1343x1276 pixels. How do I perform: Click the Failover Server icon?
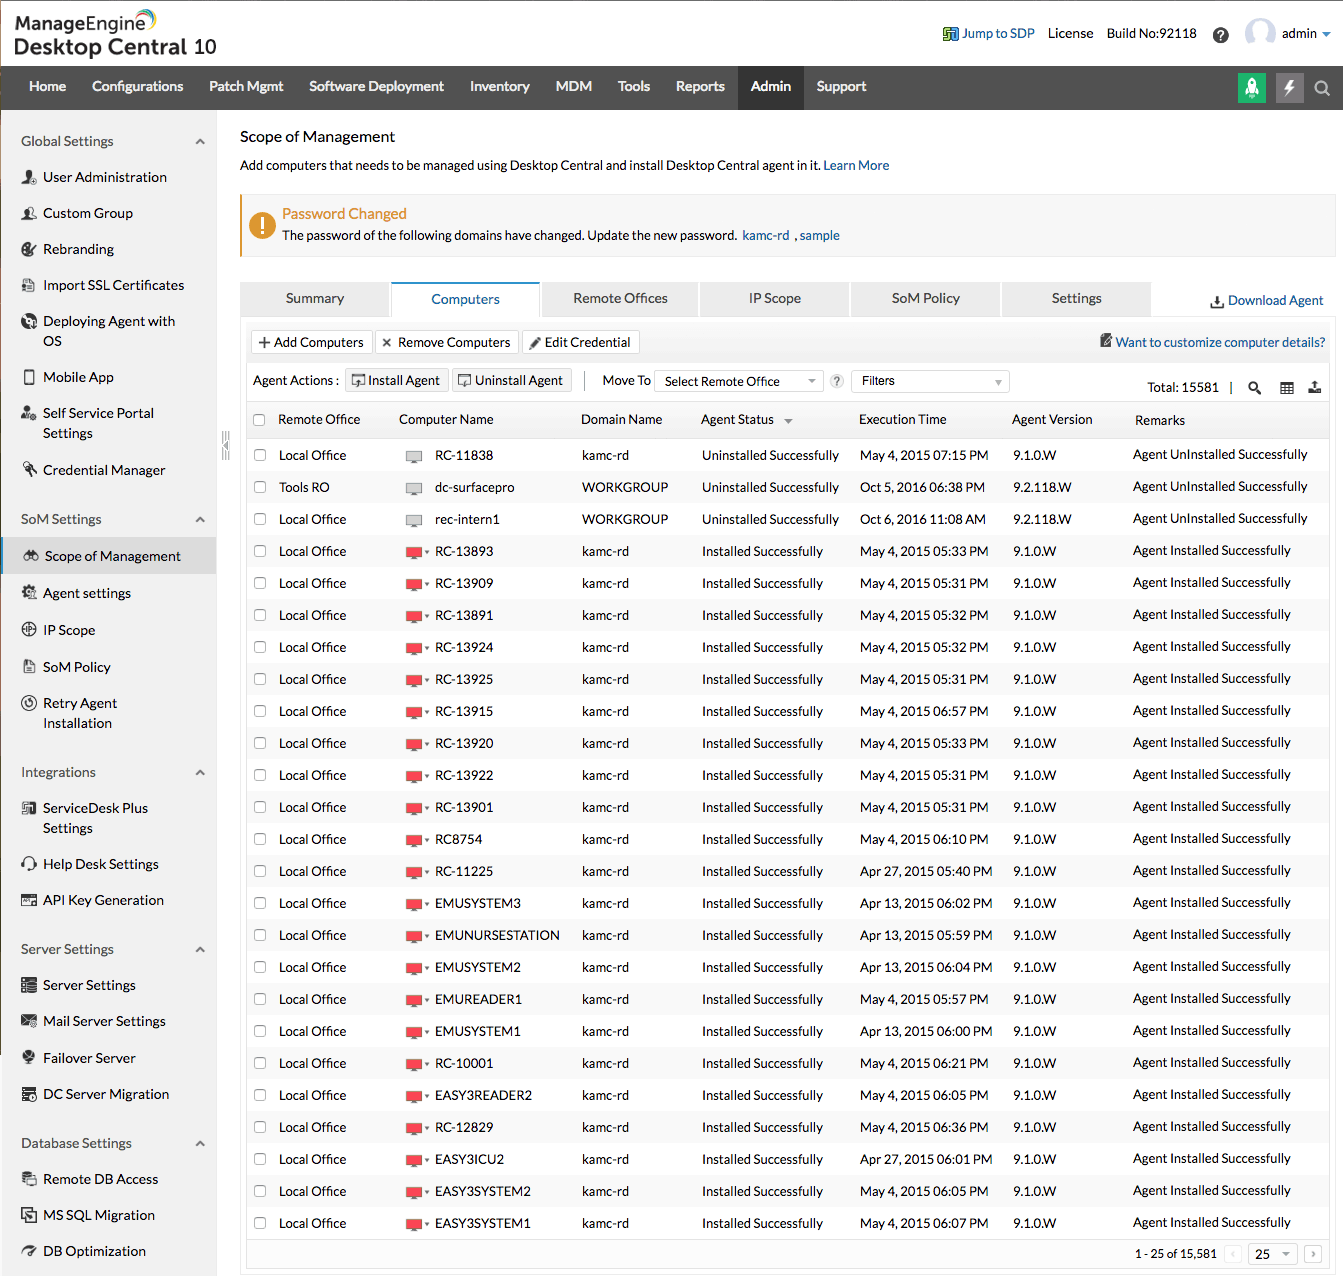[x=29, y=1057]
